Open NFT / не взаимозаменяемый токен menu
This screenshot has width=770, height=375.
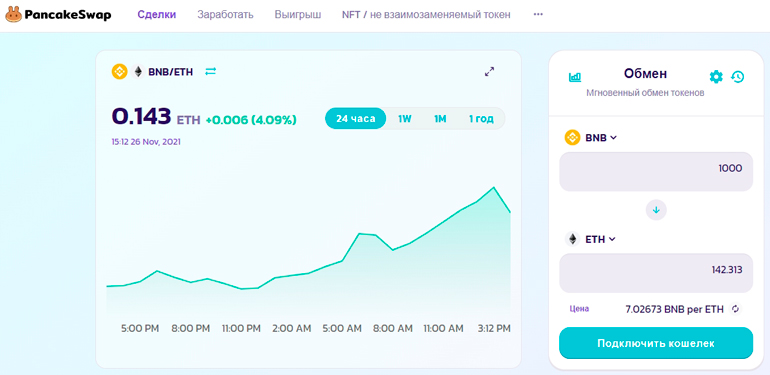(x=426, y=15)
